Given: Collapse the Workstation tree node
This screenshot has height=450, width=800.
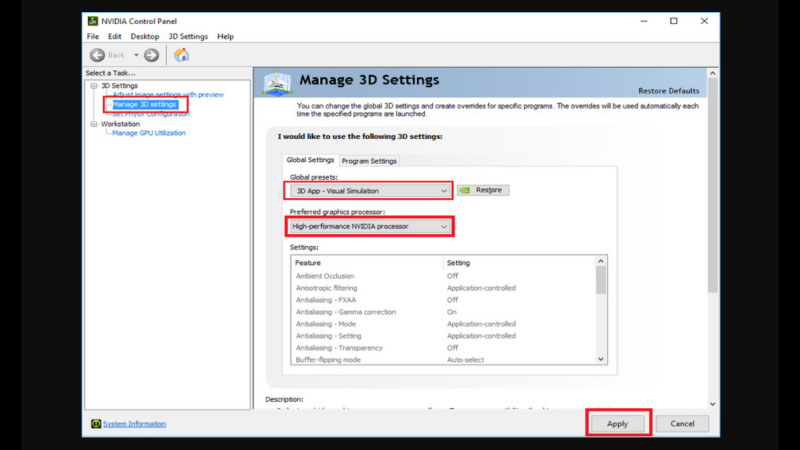Looking at the screenshot, I should click(x=94, y=124).
